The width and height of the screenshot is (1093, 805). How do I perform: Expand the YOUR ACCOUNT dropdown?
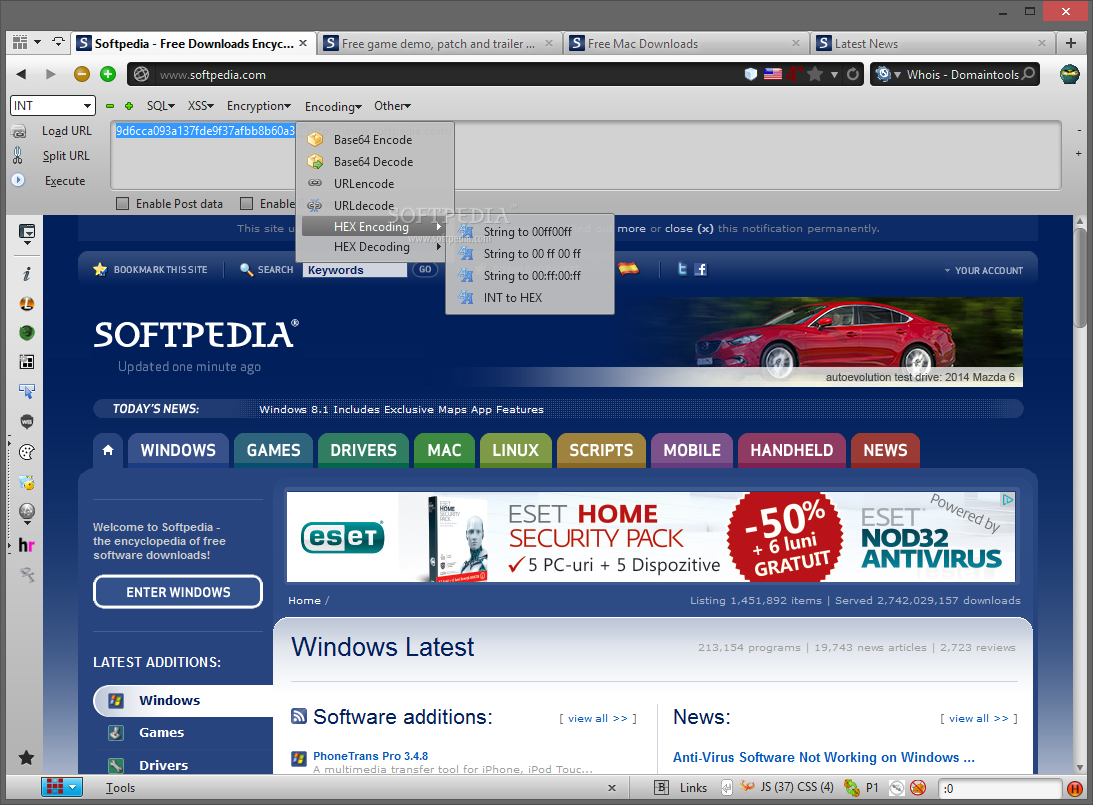coord(984,270)
